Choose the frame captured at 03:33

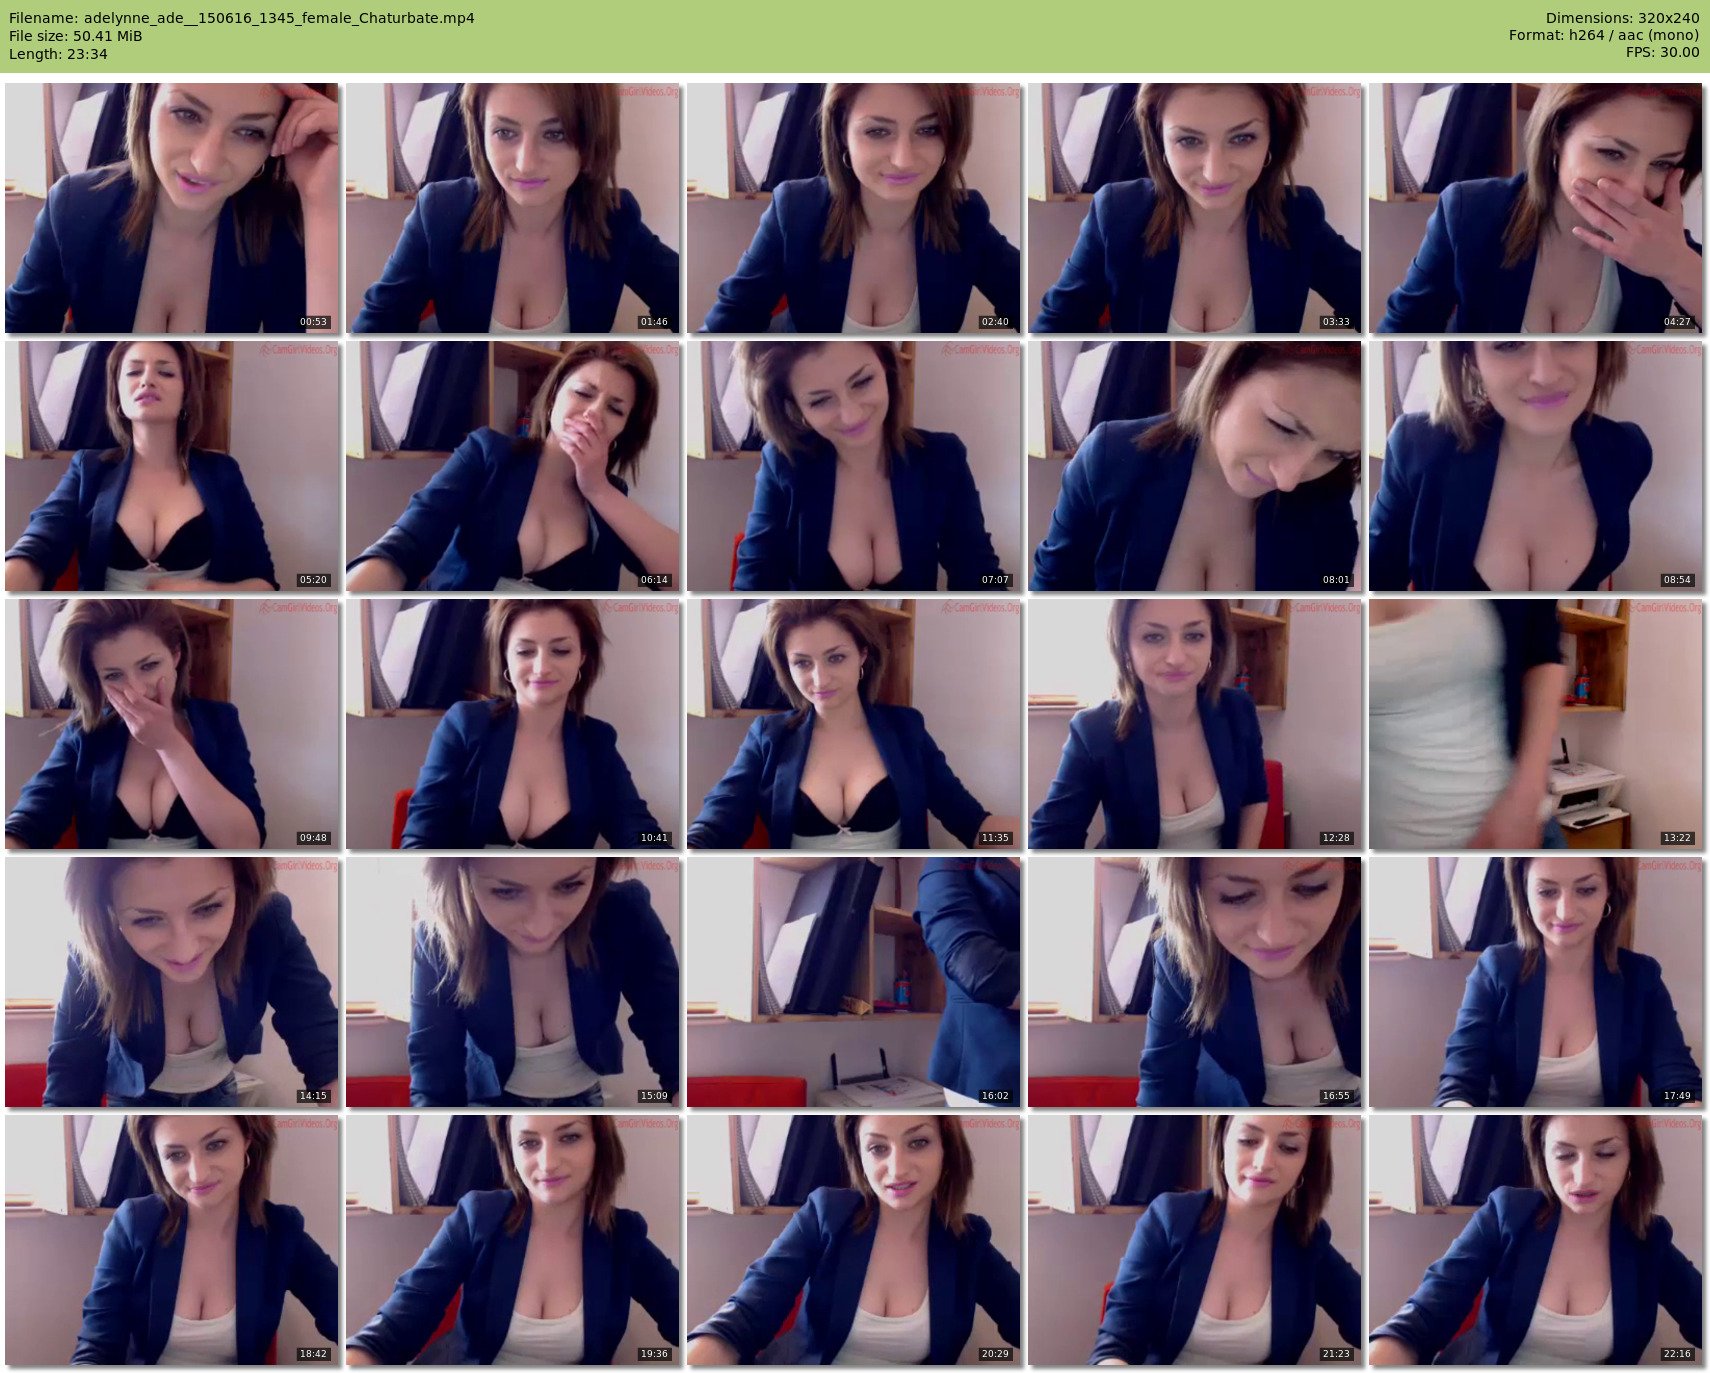tap(1195, 208)
